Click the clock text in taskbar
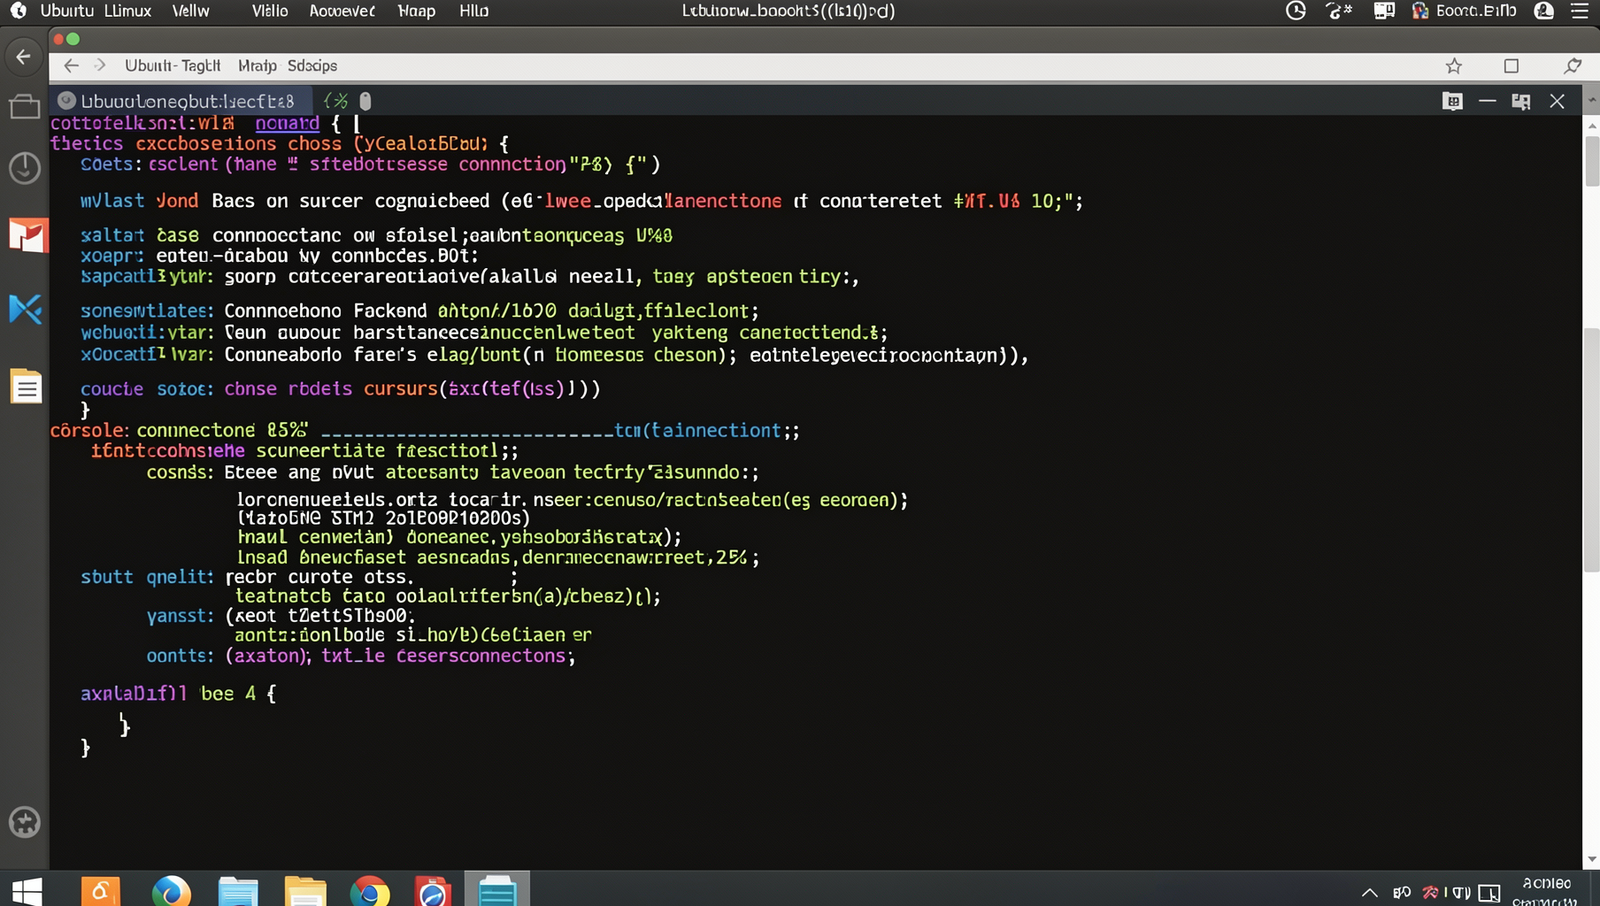The height and width of the screenshot is (906, 1600). tap(1546, 891)
